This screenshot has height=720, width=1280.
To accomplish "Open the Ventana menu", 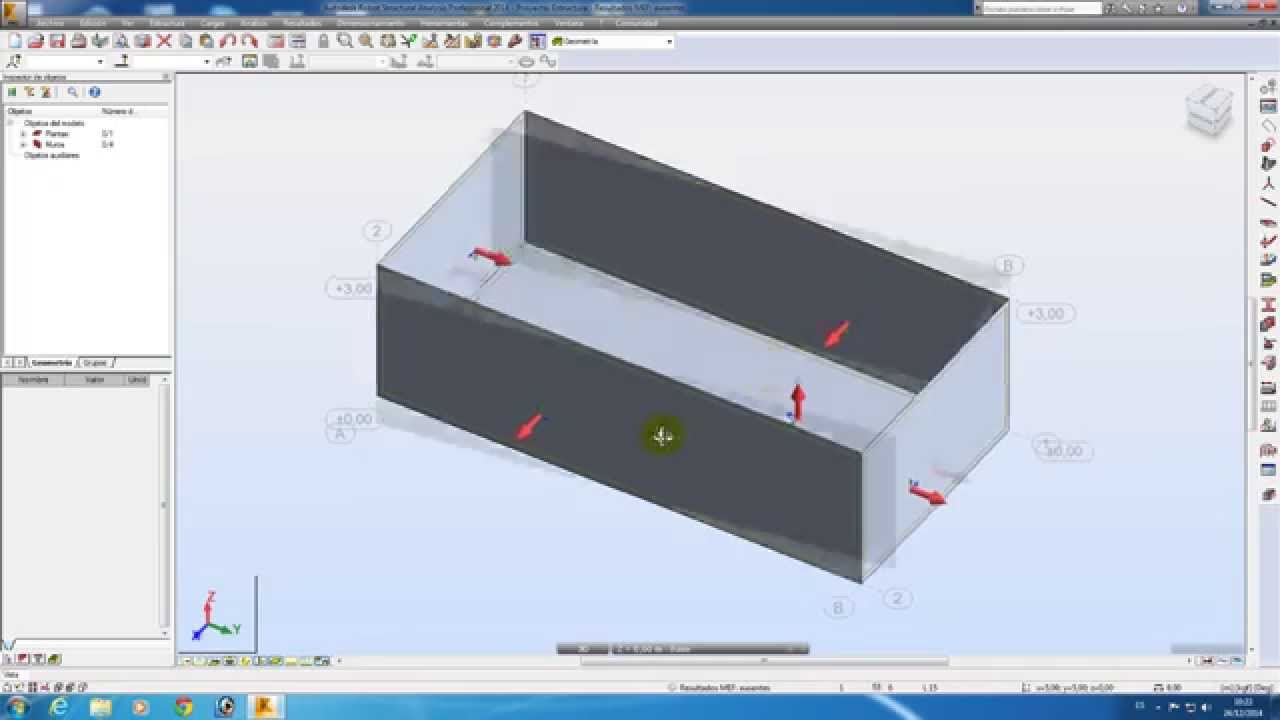I will [569, 23].
